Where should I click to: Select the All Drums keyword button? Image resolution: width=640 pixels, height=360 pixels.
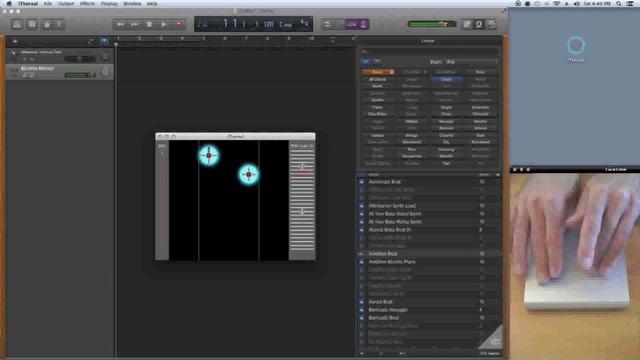tap(378, 79)
